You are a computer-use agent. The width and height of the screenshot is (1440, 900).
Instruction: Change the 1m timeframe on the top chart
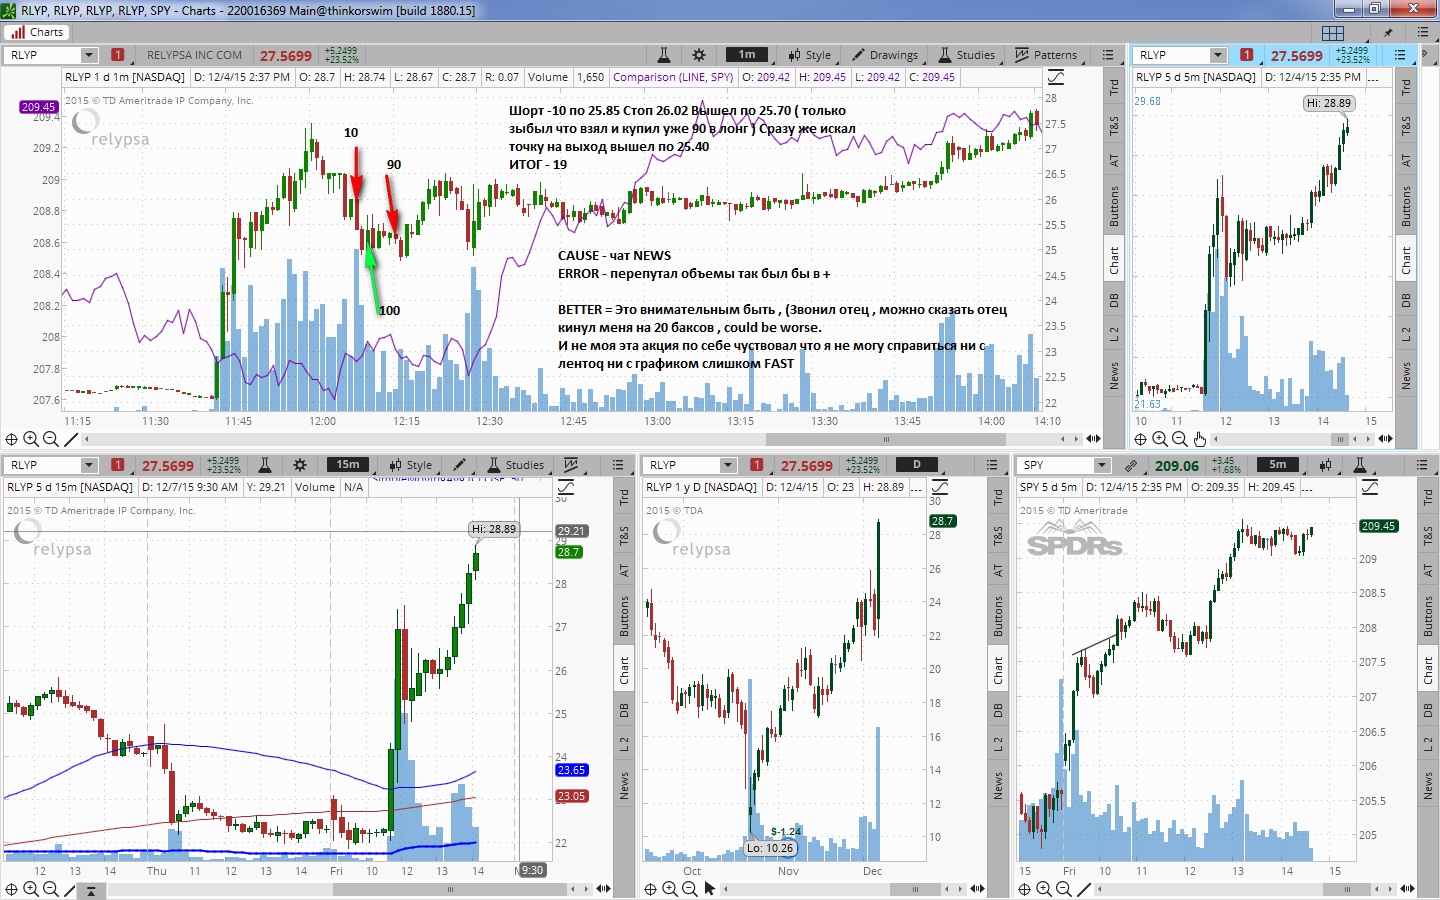pos(747,55)
